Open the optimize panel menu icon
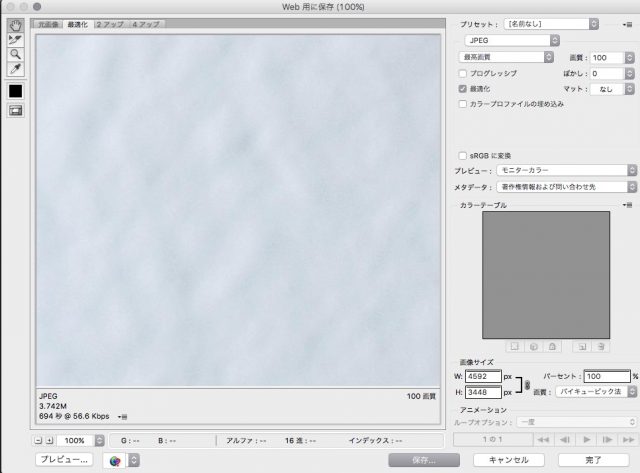640x473 pixels. (627, 23)
